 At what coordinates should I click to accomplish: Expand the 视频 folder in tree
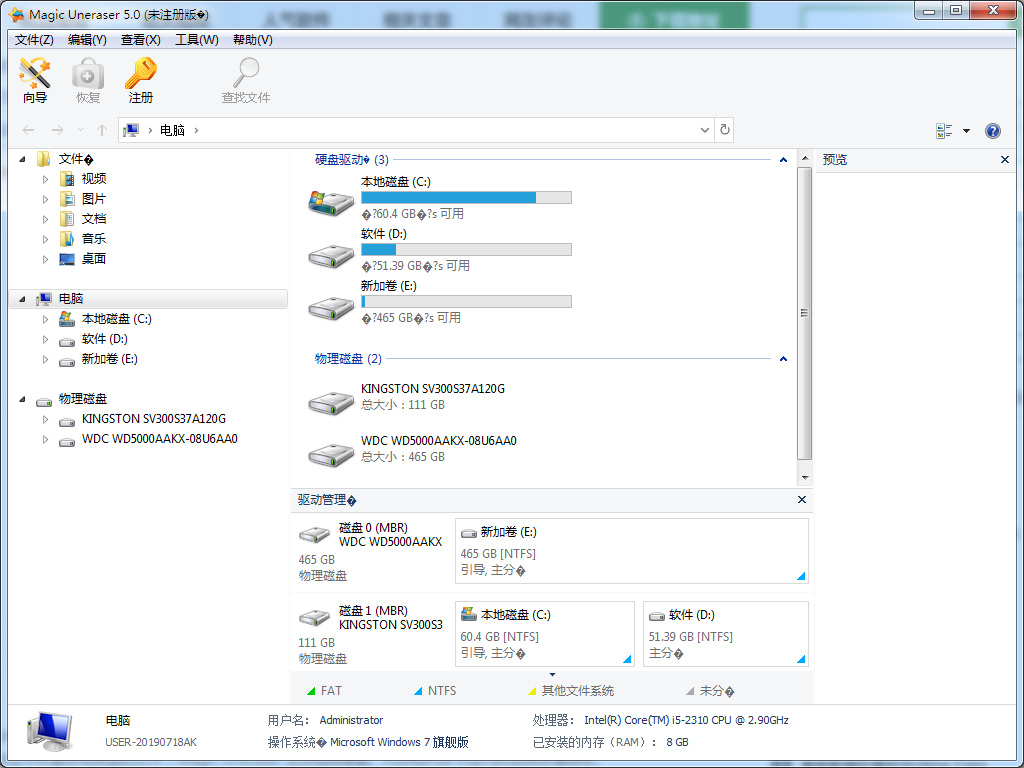coord(45,179)
